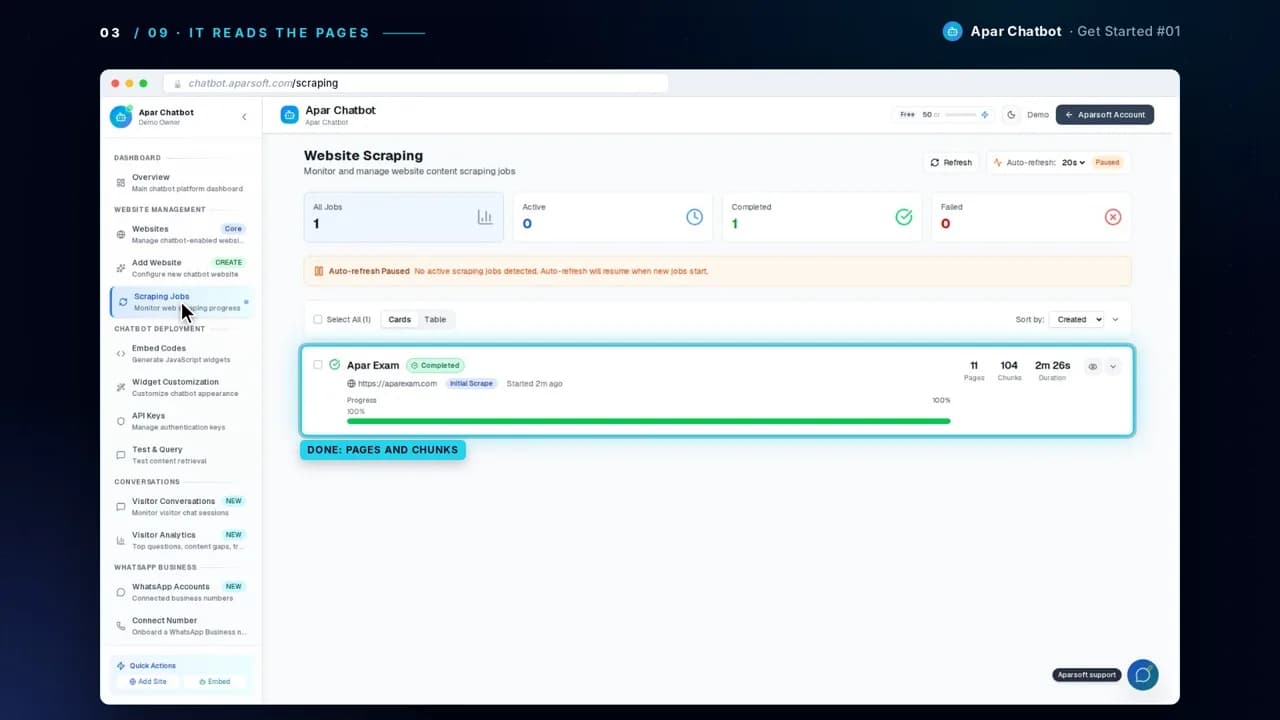This screenshot has width=1280, height=720.
Task: Click the Embed Codes brackets icon
Action: [x=121, y=354]
